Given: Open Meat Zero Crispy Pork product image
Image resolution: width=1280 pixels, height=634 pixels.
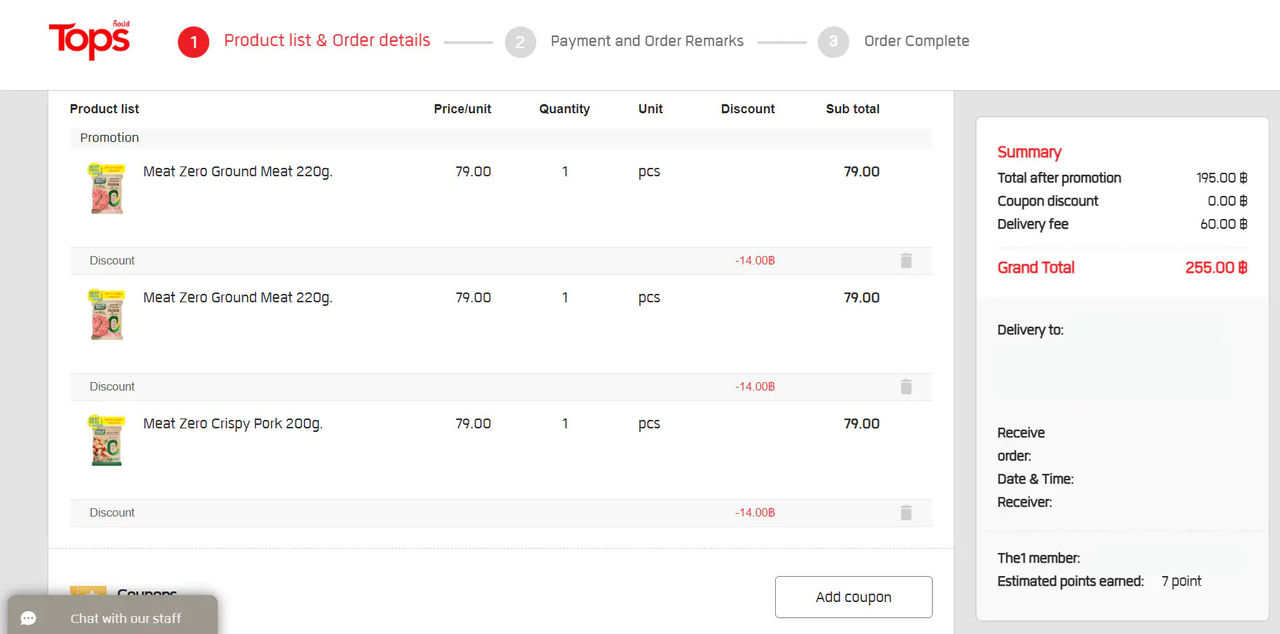Looking at the screenshot, I should 105,440.
